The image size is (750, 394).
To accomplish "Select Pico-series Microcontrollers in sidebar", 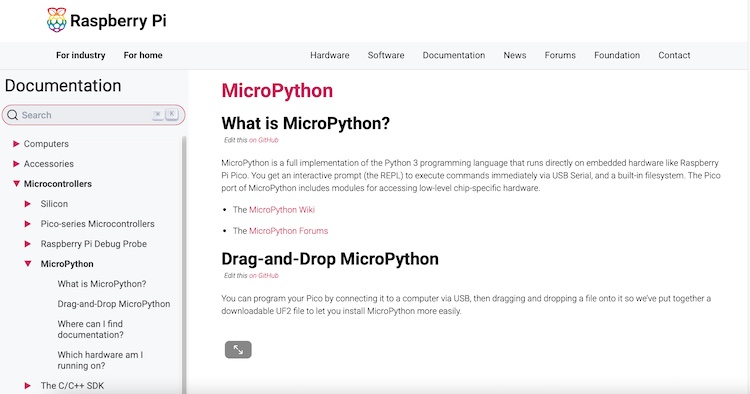I will 98,224.
